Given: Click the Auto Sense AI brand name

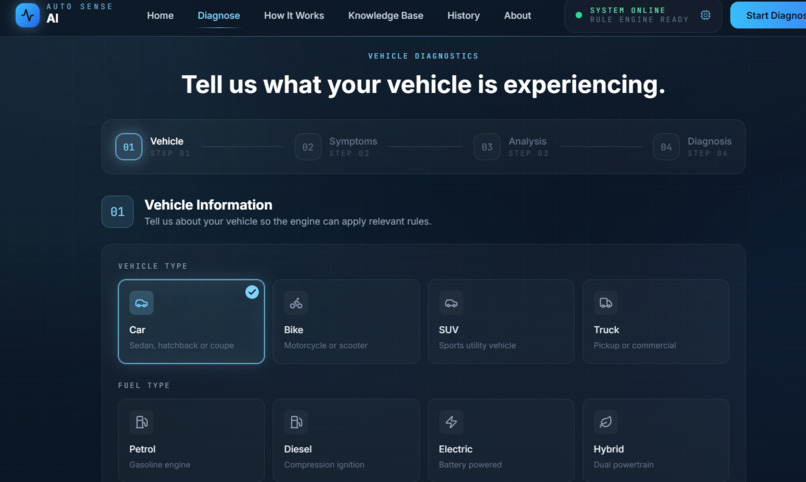Looking at the screenshot, I should click(79, 13).
